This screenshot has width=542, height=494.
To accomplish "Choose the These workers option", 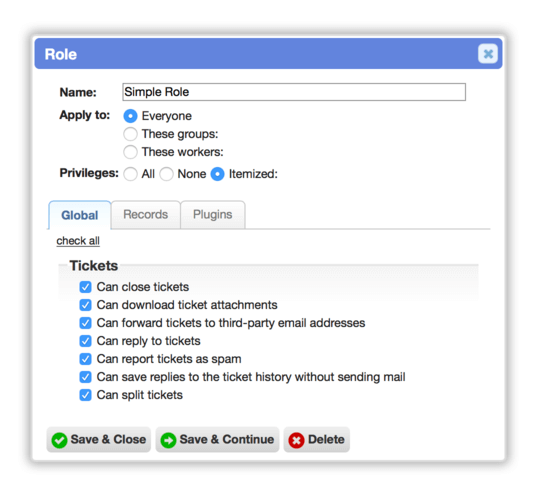I will (130, 152).
